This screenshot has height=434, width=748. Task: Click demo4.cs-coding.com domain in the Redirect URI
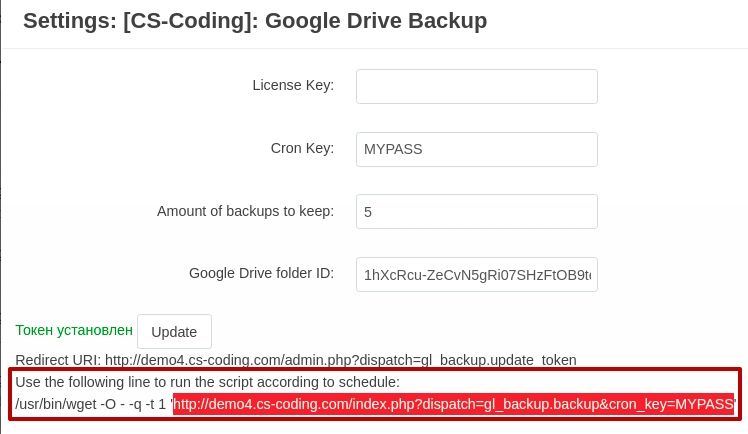196,360
